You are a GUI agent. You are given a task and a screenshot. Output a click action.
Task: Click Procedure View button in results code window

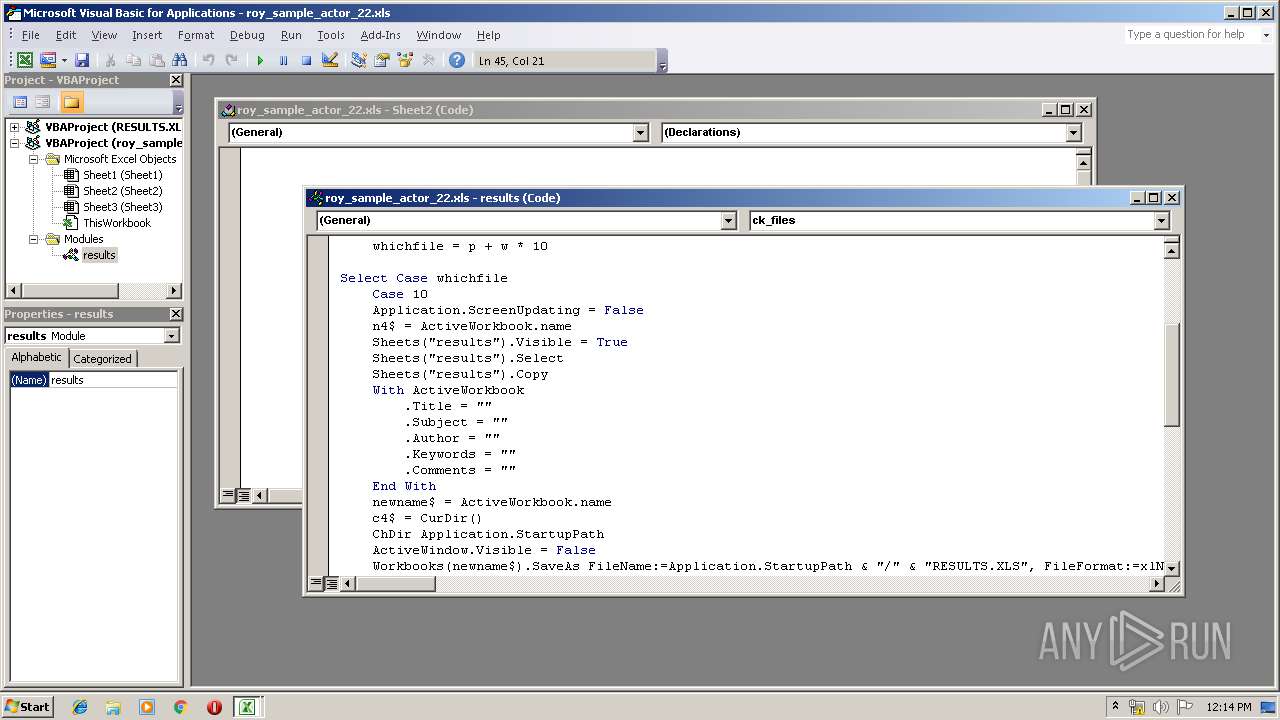(315, 583)
